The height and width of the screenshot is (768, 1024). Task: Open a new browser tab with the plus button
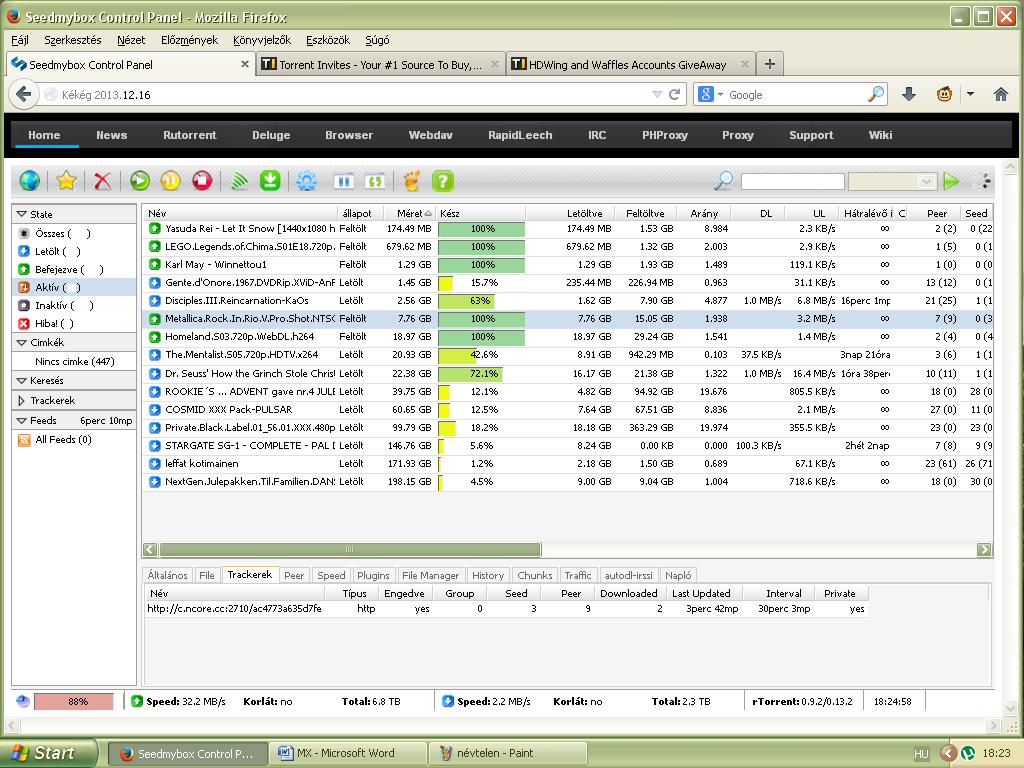coord(770,64)
